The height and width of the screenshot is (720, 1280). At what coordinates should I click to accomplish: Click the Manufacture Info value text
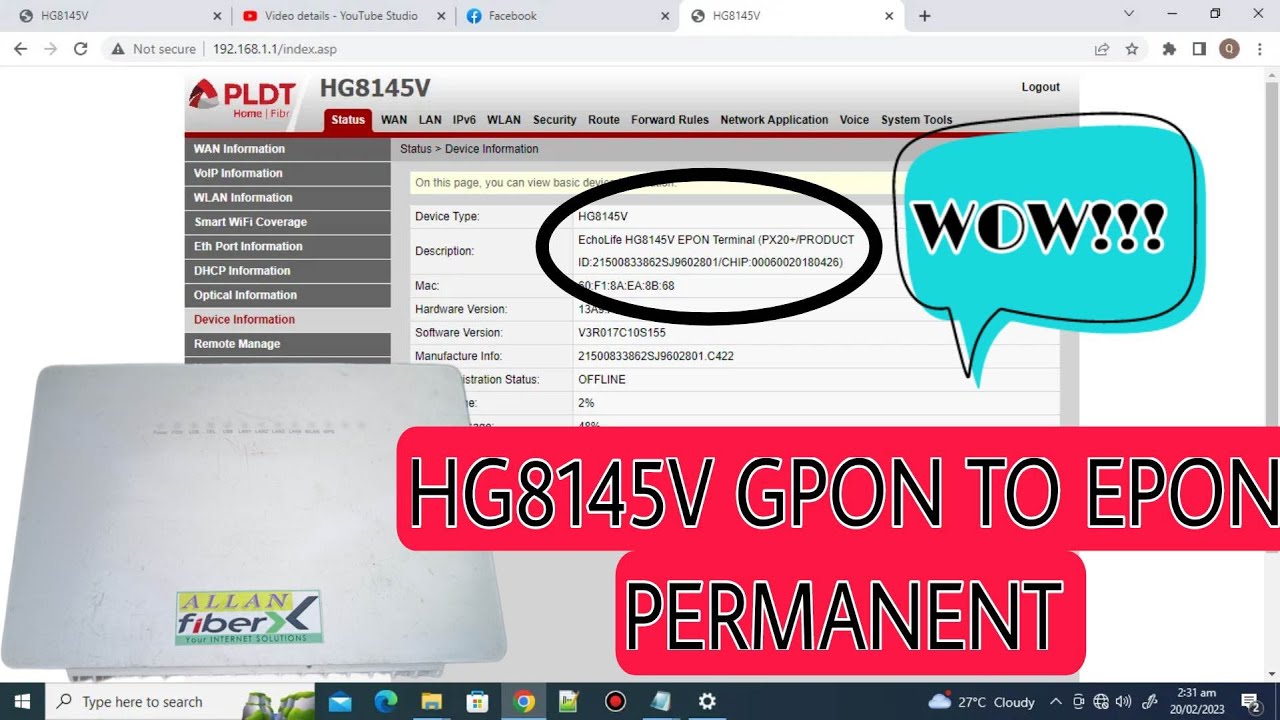point(656,356)
